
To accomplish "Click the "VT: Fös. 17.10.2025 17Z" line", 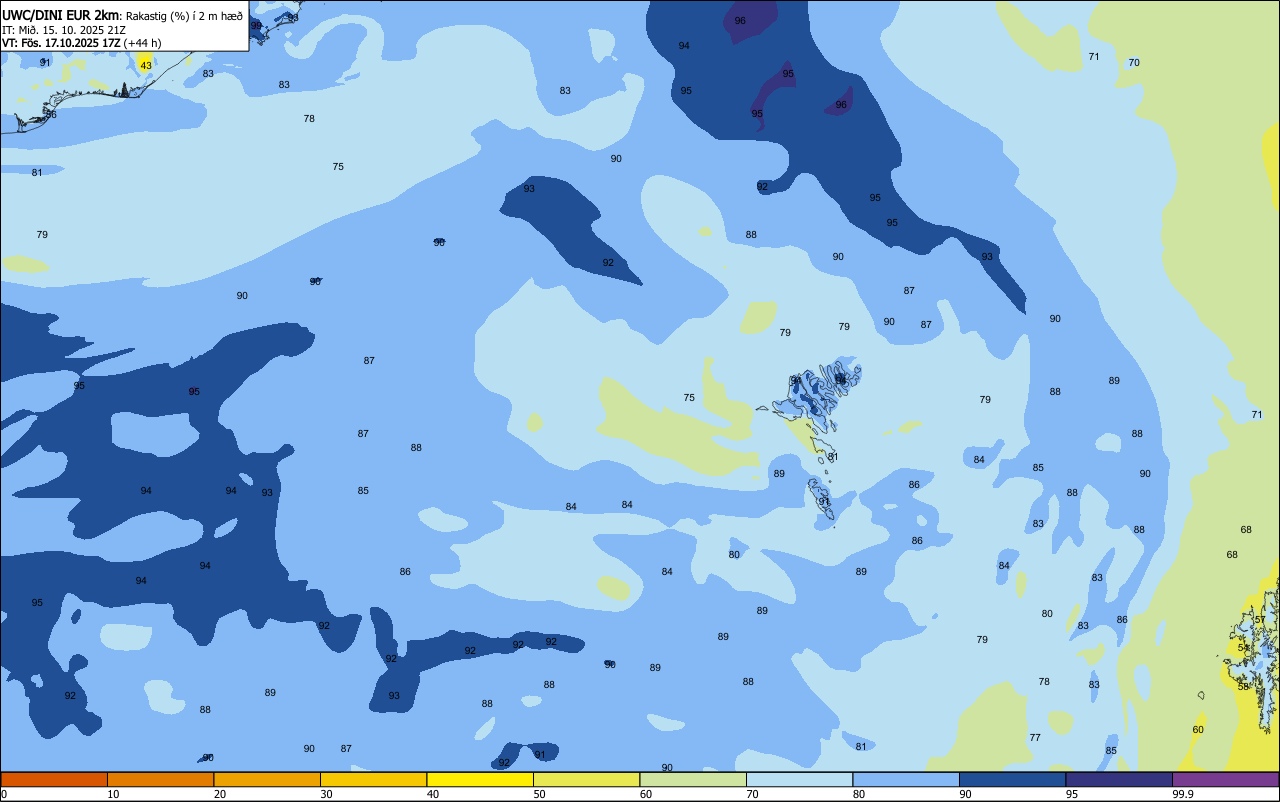I will click(61, 43).
